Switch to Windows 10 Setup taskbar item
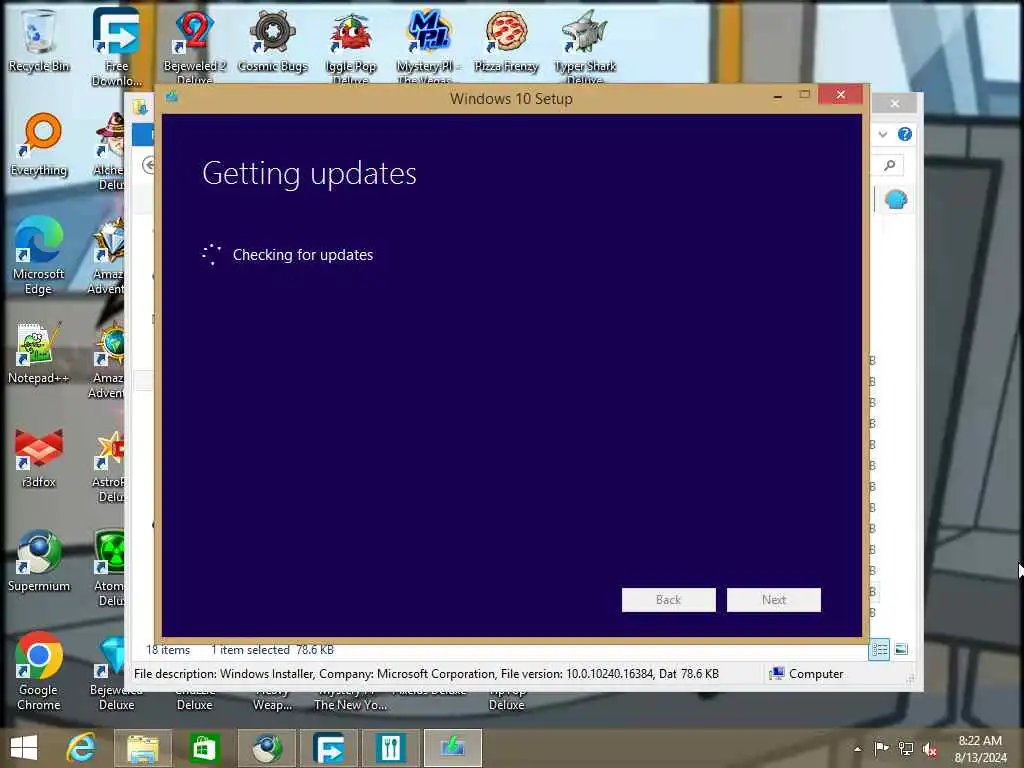Image resolution: width=1024 pixels, height=768 pixels. (x=453, y=748)
